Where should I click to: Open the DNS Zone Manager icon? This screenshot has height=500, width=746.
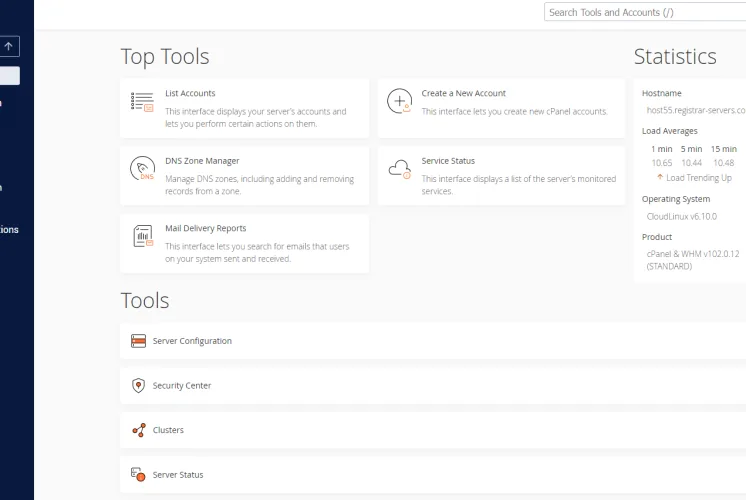(x=142, y=168)
